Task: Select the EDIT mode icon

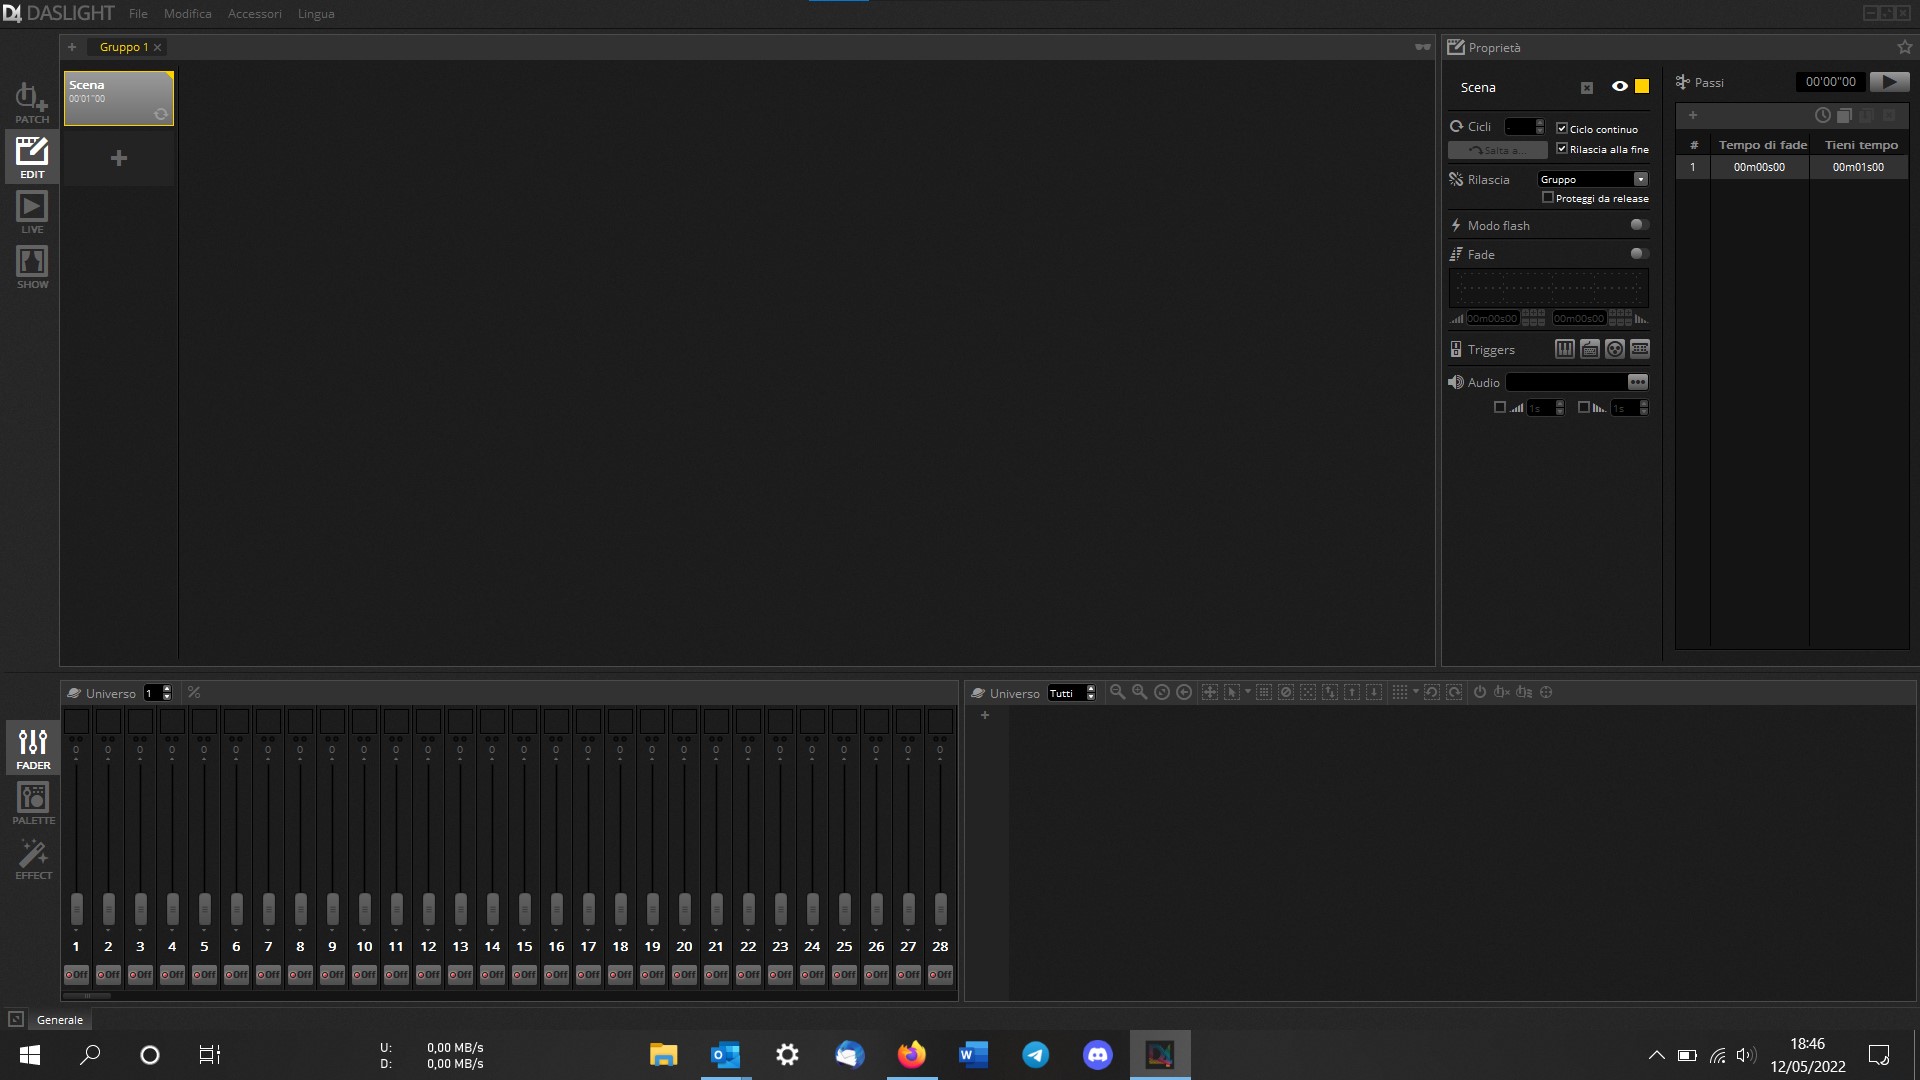Action: (32, 157)
